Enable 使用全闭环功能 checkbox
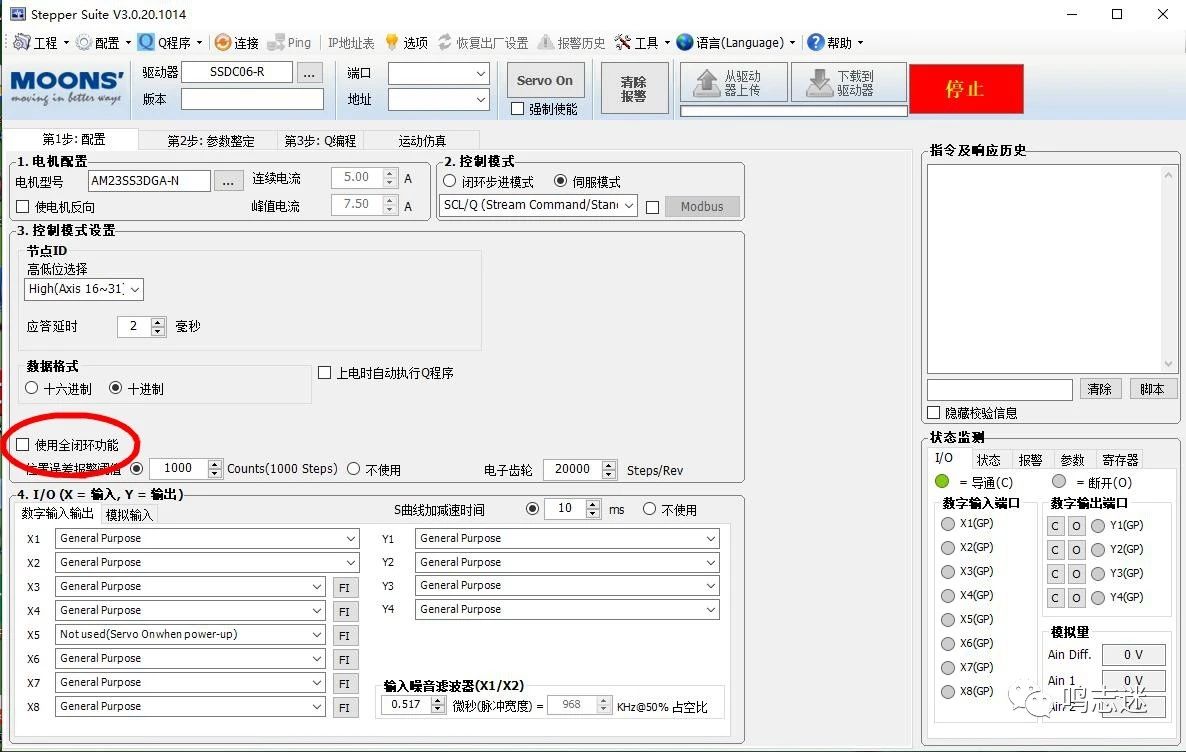Viewport: 1186px width, 752px height. coord(23,445)
